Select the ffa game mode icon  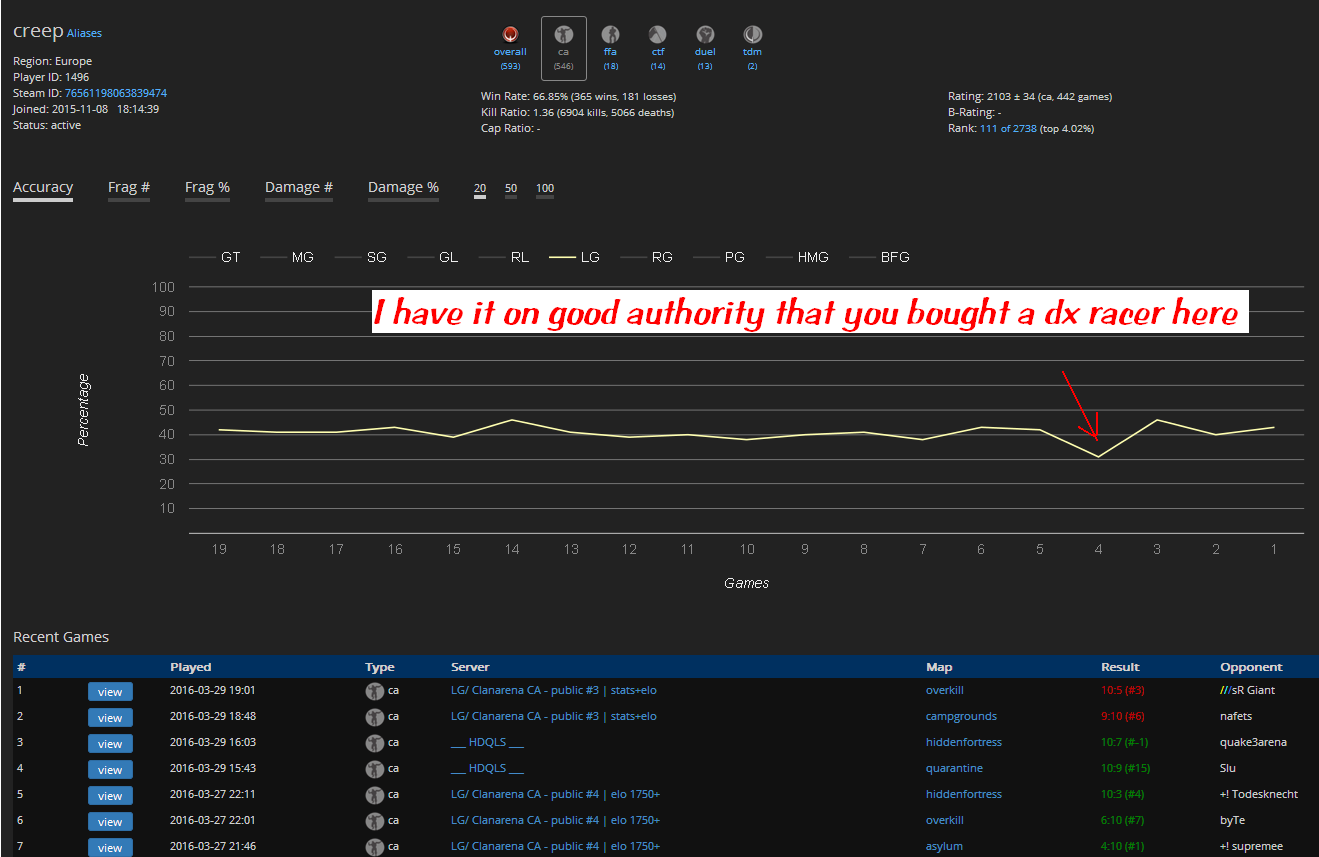click(610, 36)
